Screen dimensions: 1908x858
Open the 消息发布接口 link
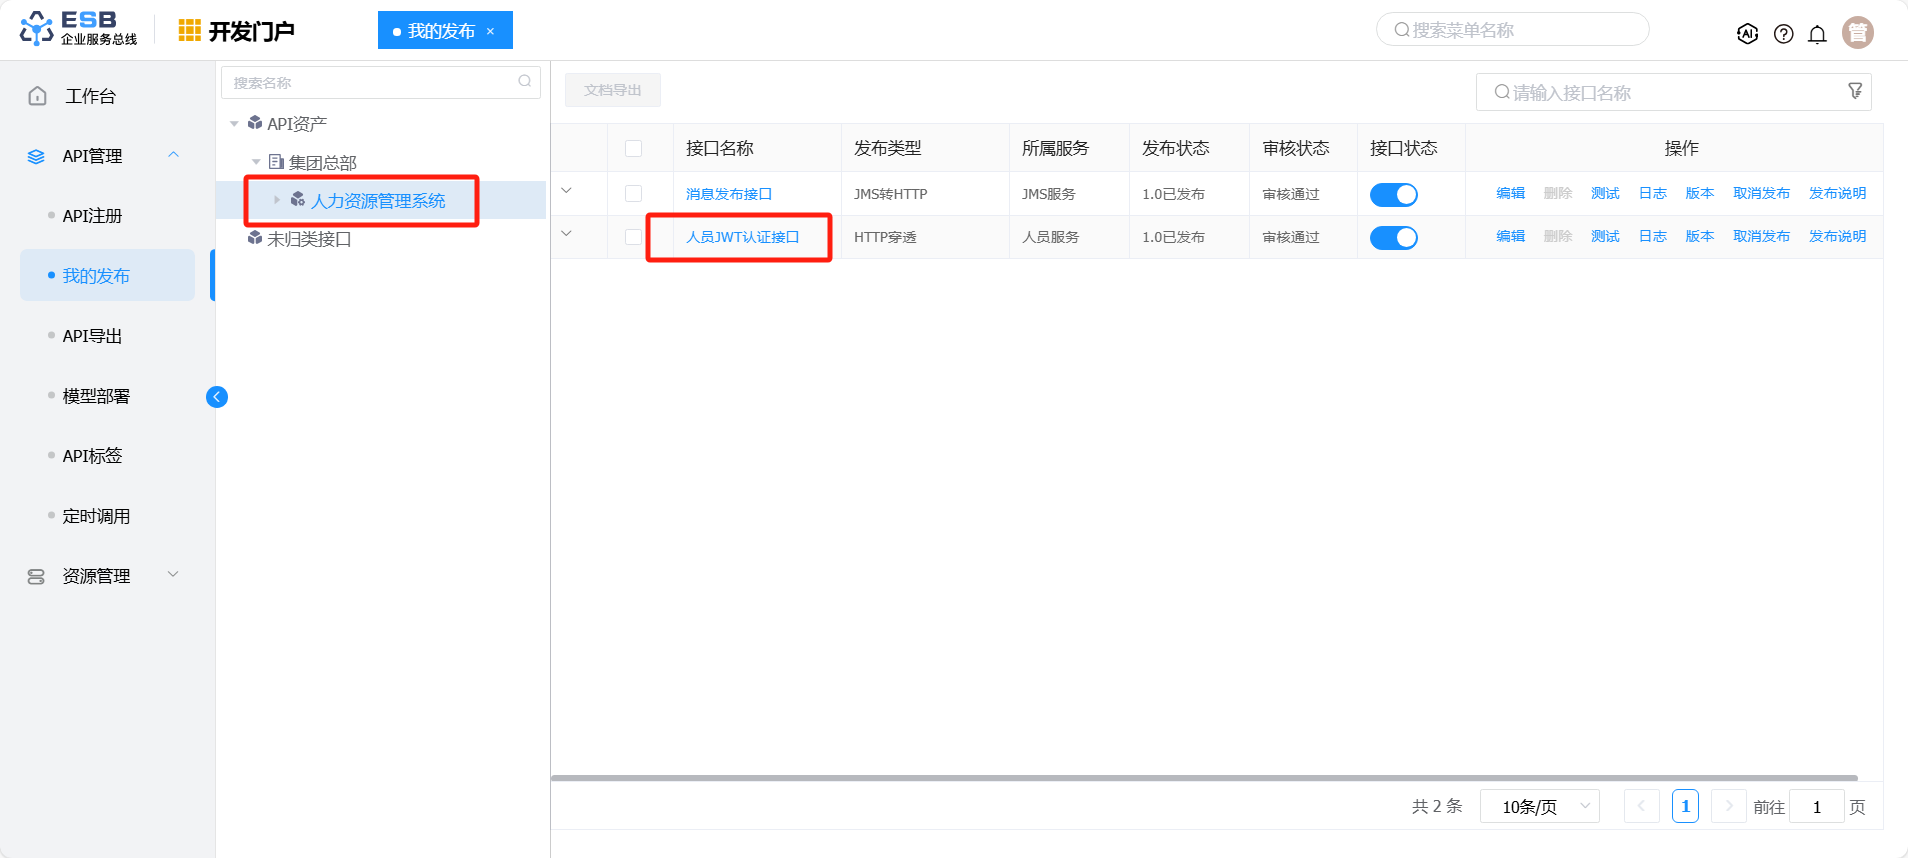(x=729, y=194)
